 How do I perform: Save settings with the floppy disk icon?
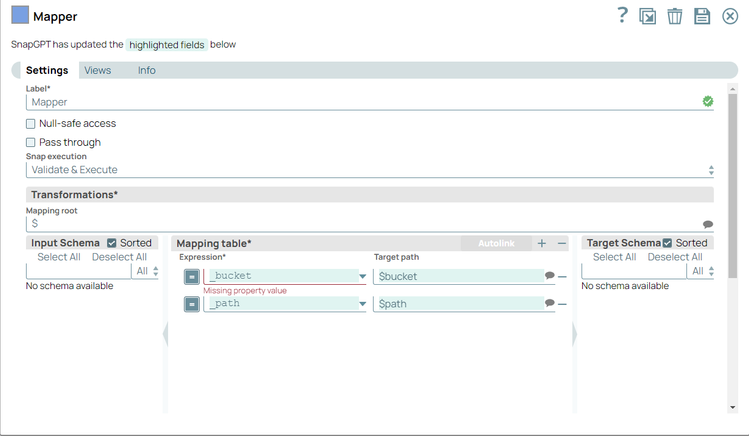702,16
